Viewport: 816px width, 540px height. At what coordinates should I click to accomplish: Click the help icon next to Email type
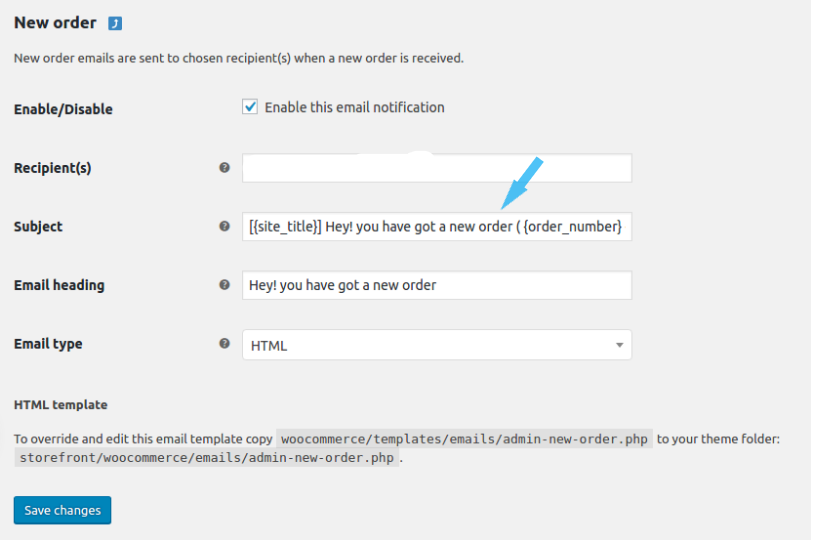point(224,344)
